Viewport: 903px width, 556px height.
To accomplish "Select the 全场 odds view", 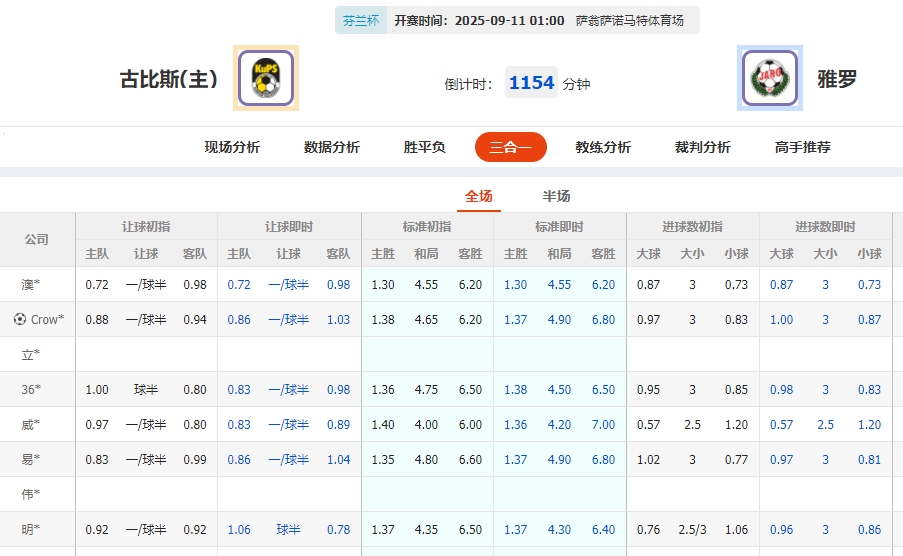I will (x=479, y=196).
